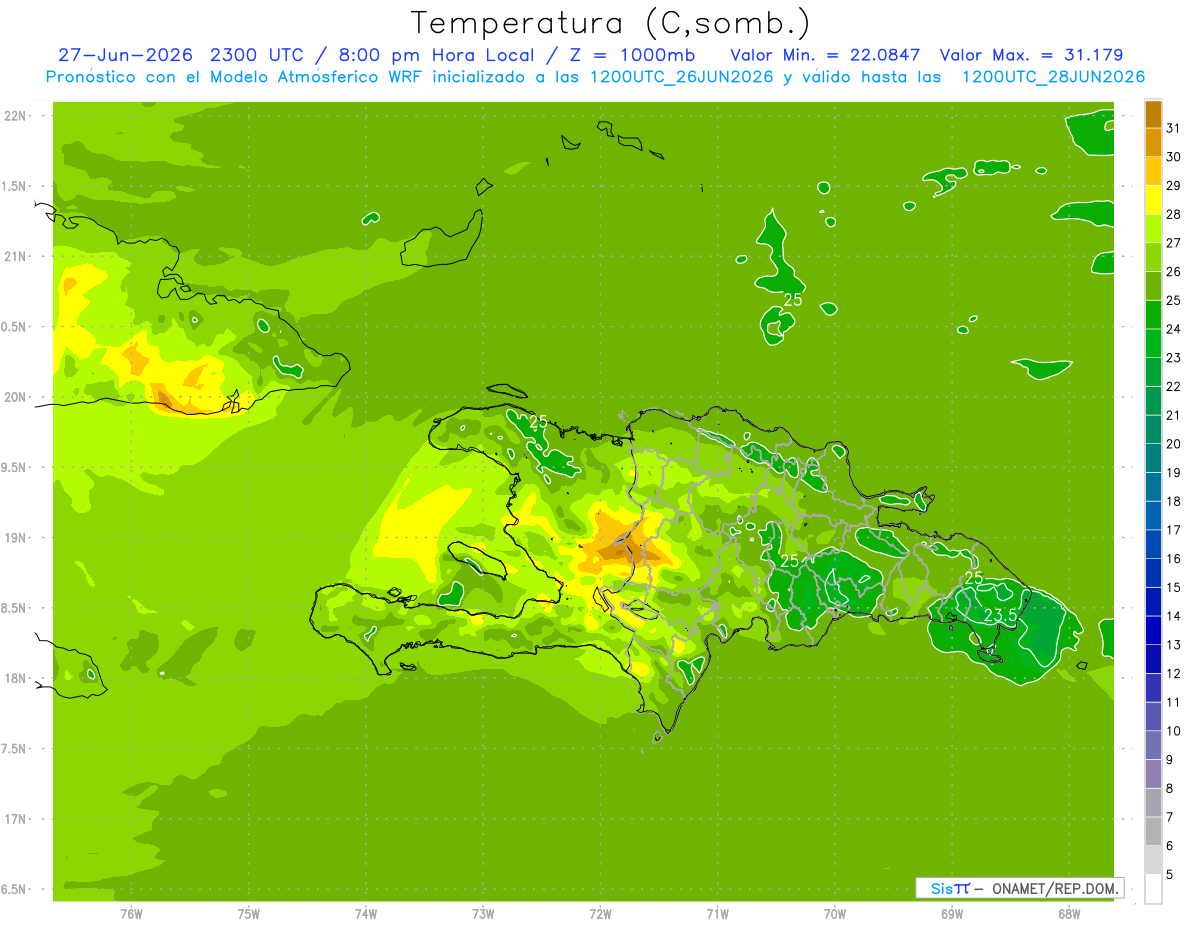Image resolution: width=1200 pixels, height=927 pixels.
Task: Pick the purple swatch between 8 and 9
Action: click(1153, 774)
